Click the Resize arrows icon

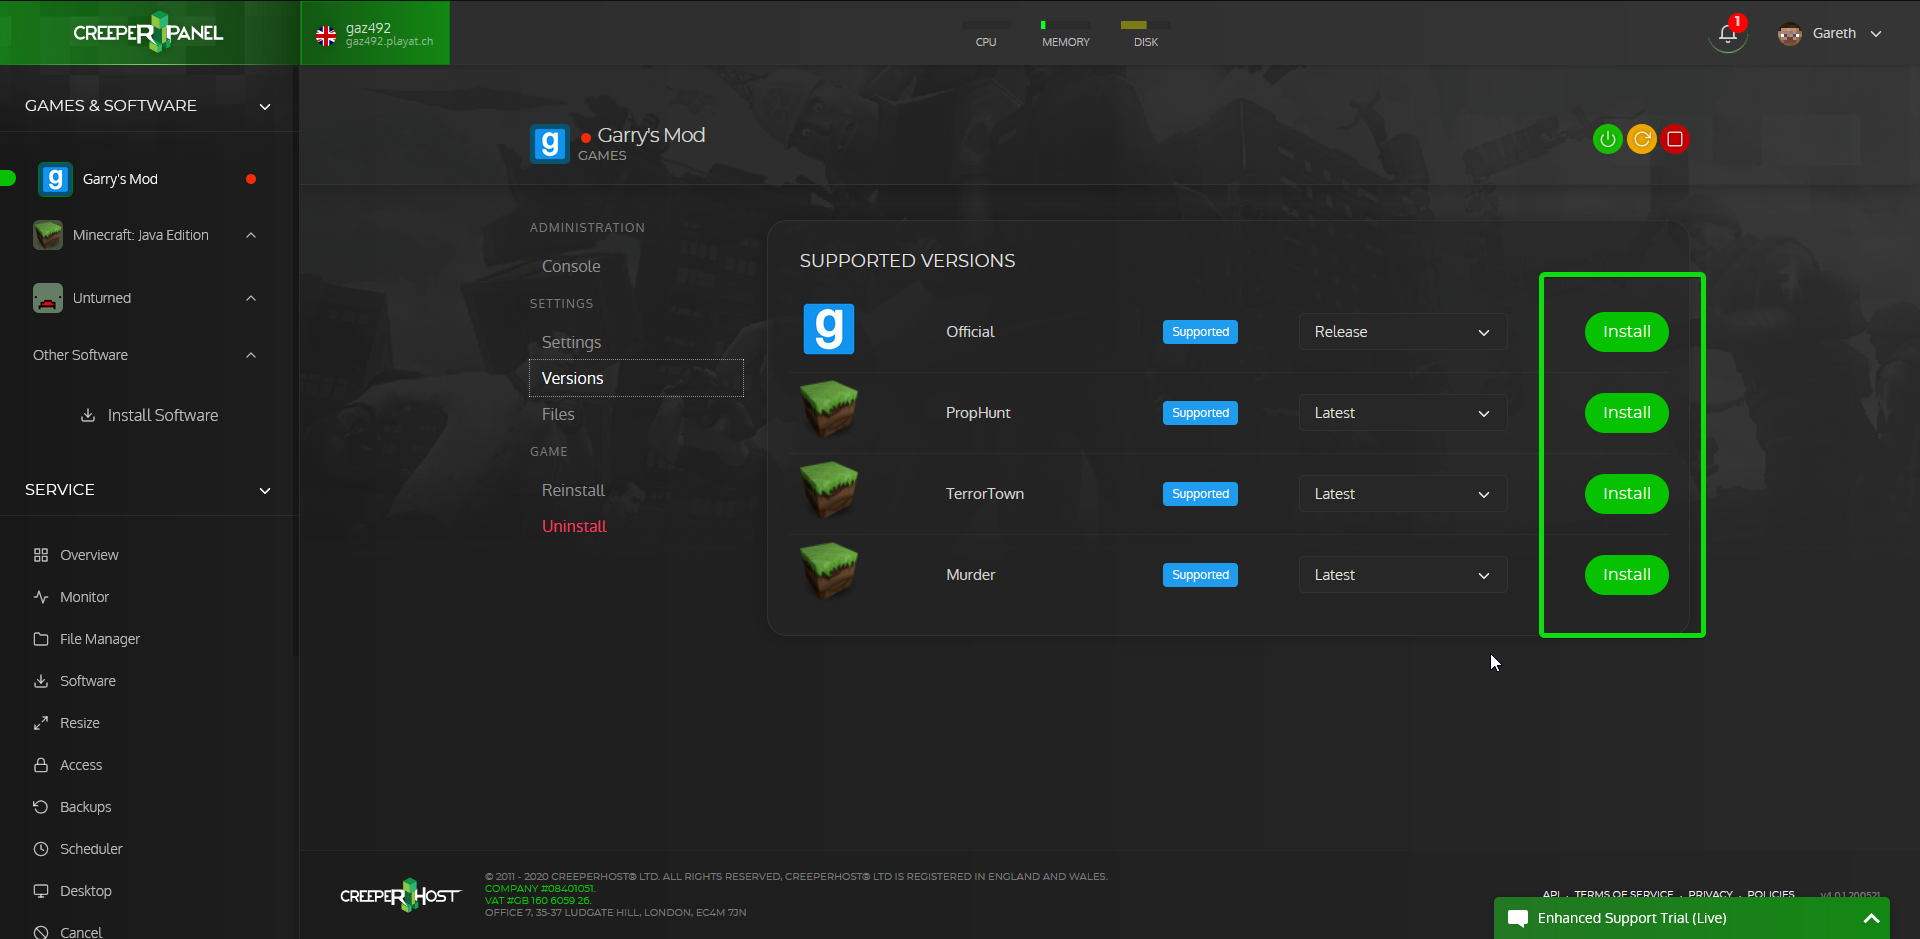[41, 723]
